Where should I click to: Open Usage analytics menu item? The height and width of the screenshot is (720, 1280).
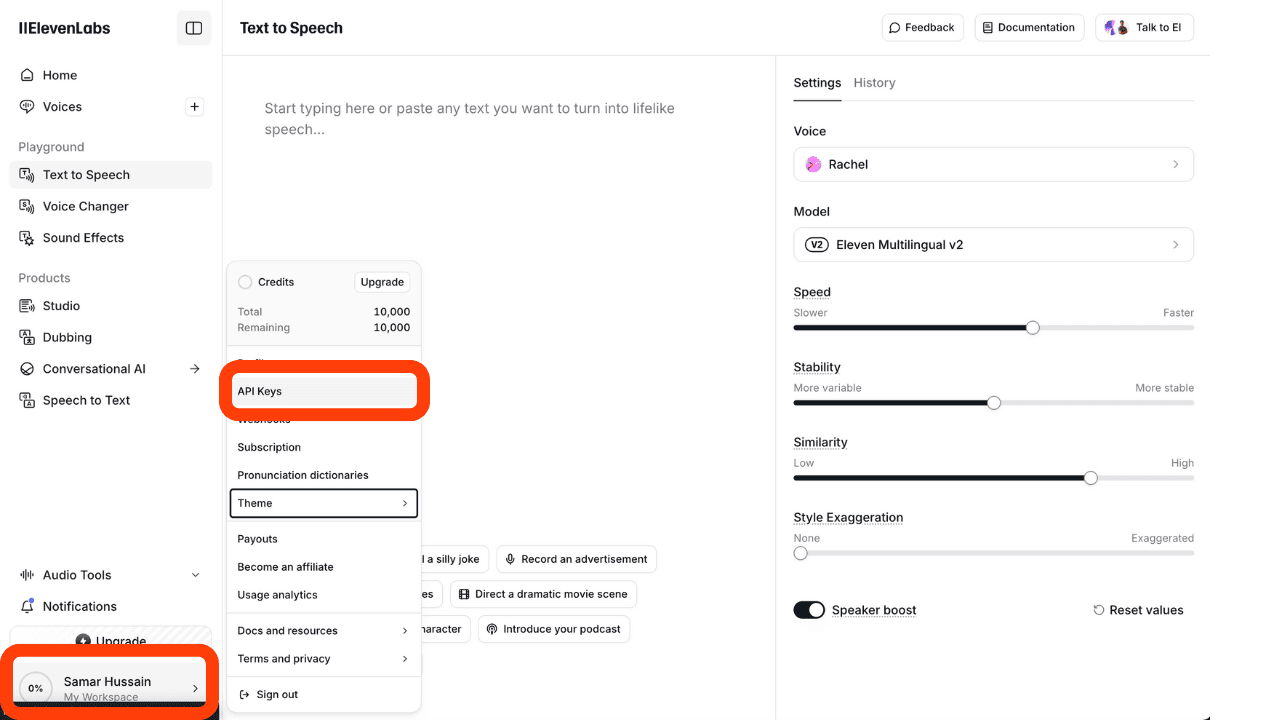[x=323, y=595]
